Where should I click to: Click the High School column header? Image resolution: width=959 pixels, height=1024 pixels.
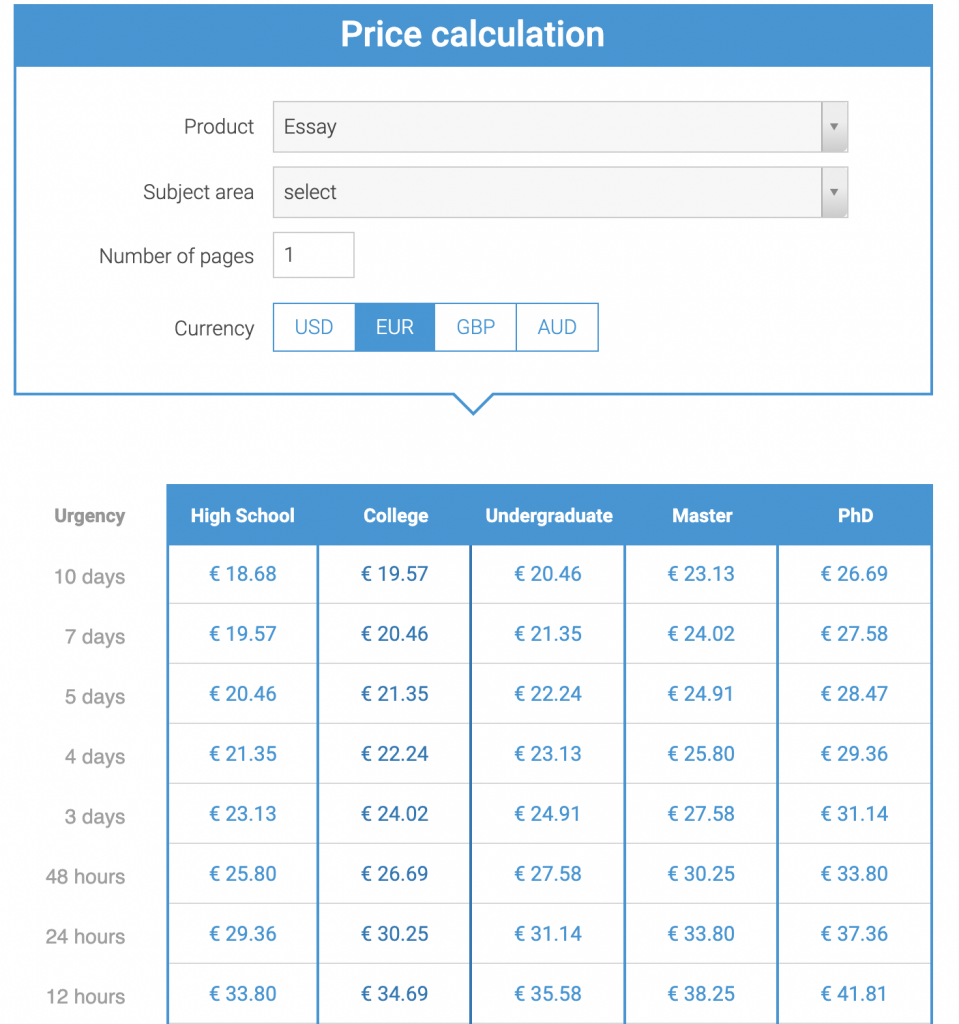(x=242, y=516)
